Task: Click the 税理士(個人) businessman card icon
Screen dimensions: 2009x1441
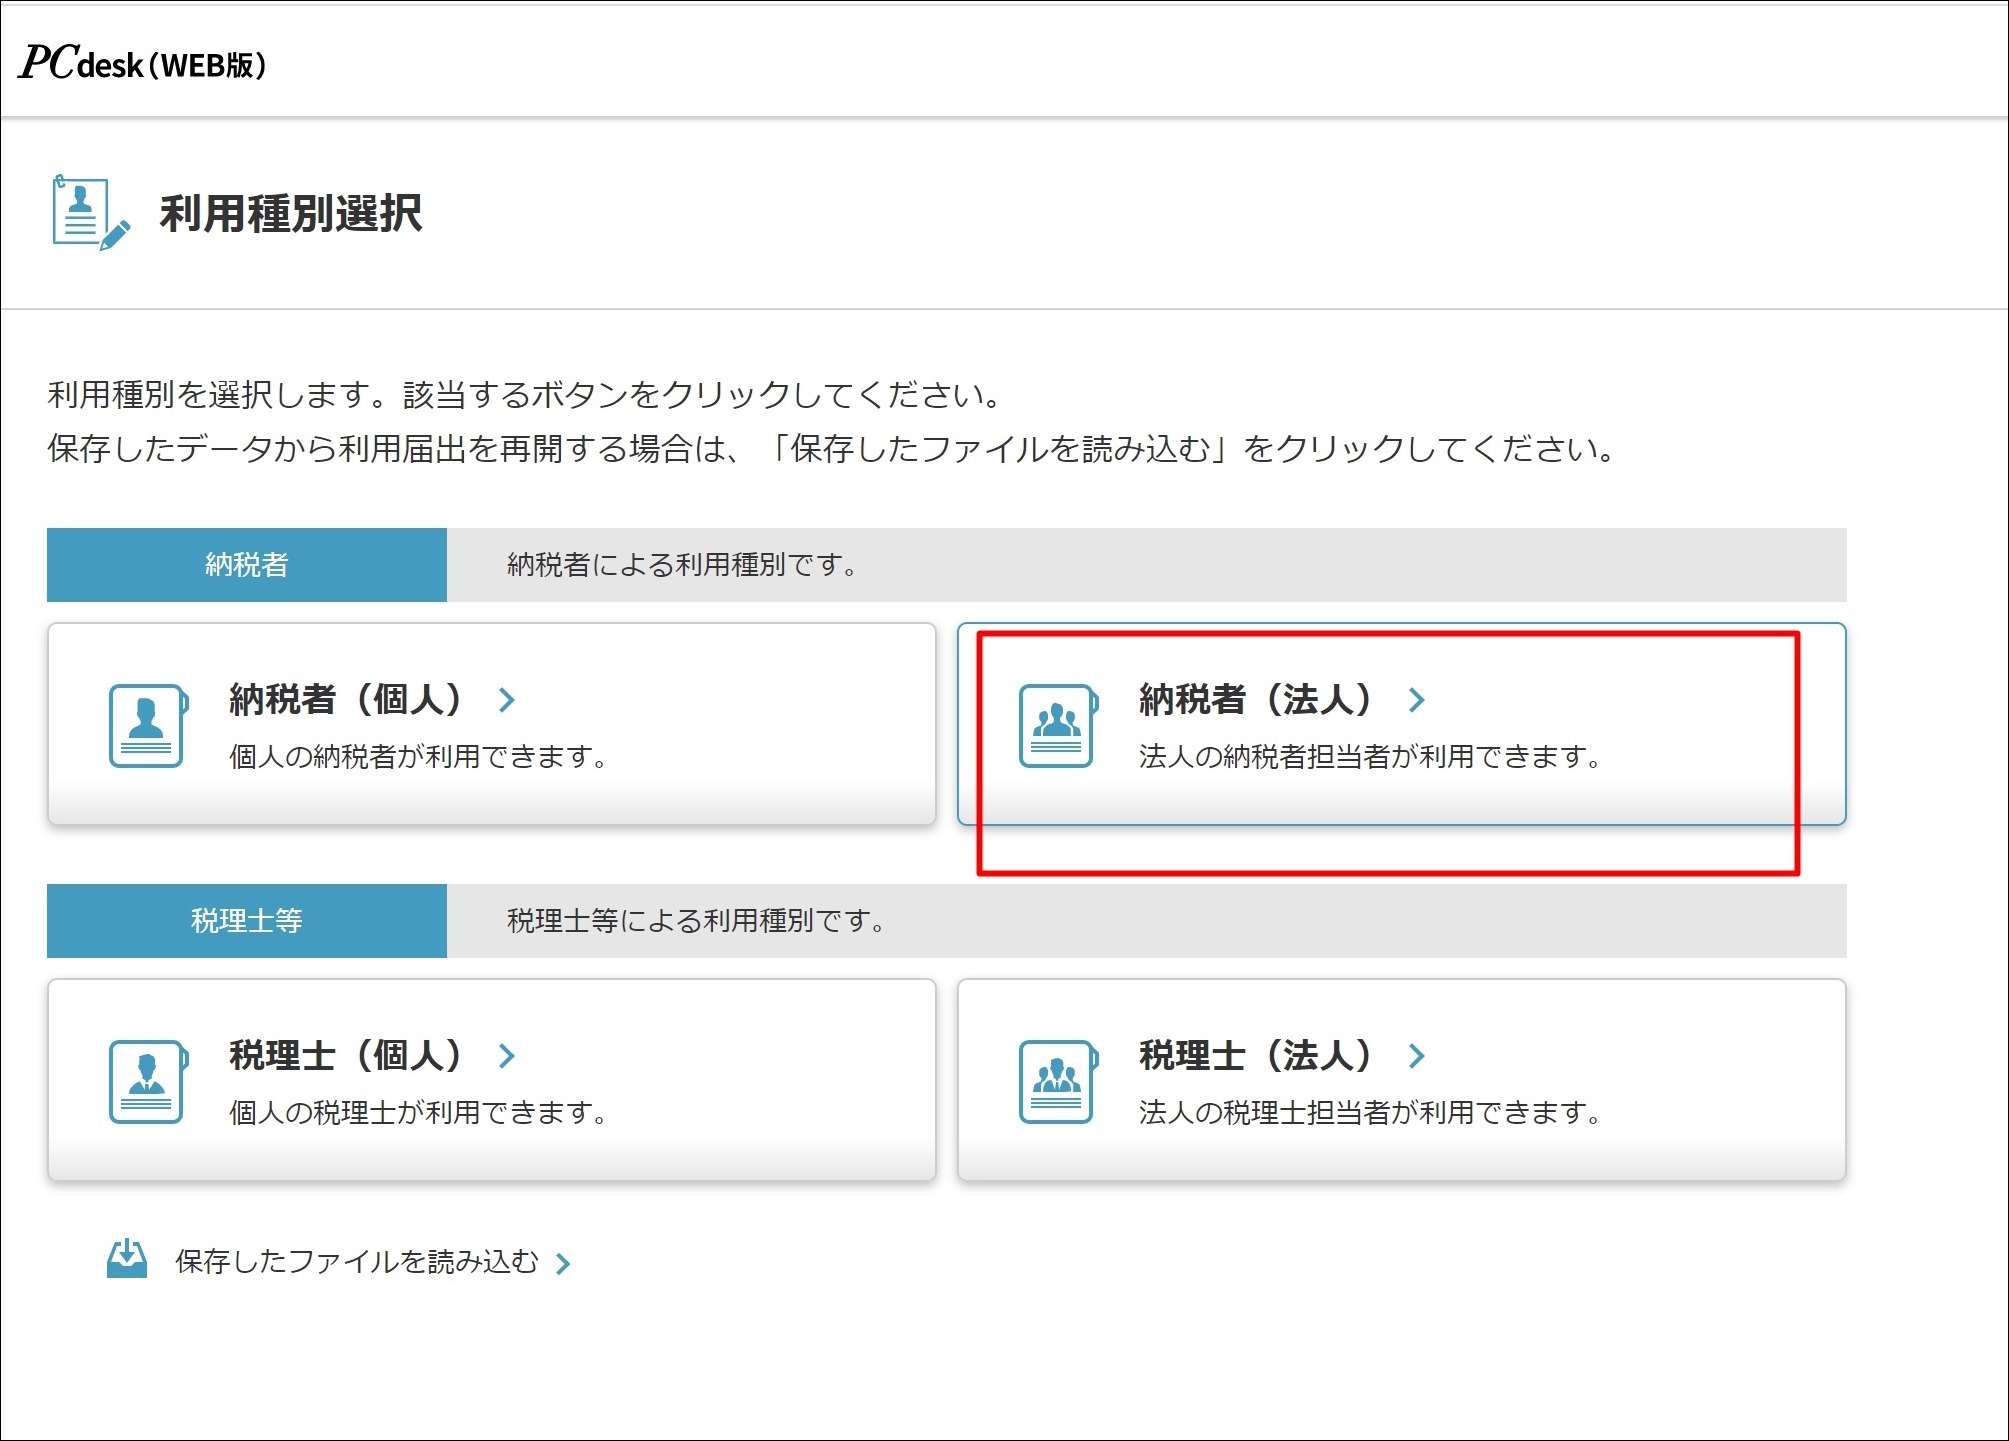Action: [x=148, y=1081]
